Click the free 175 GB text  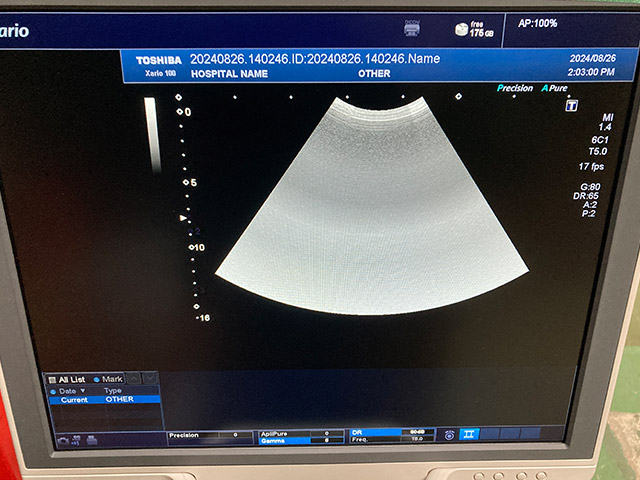pyautogui.click(x=481, y=29)
